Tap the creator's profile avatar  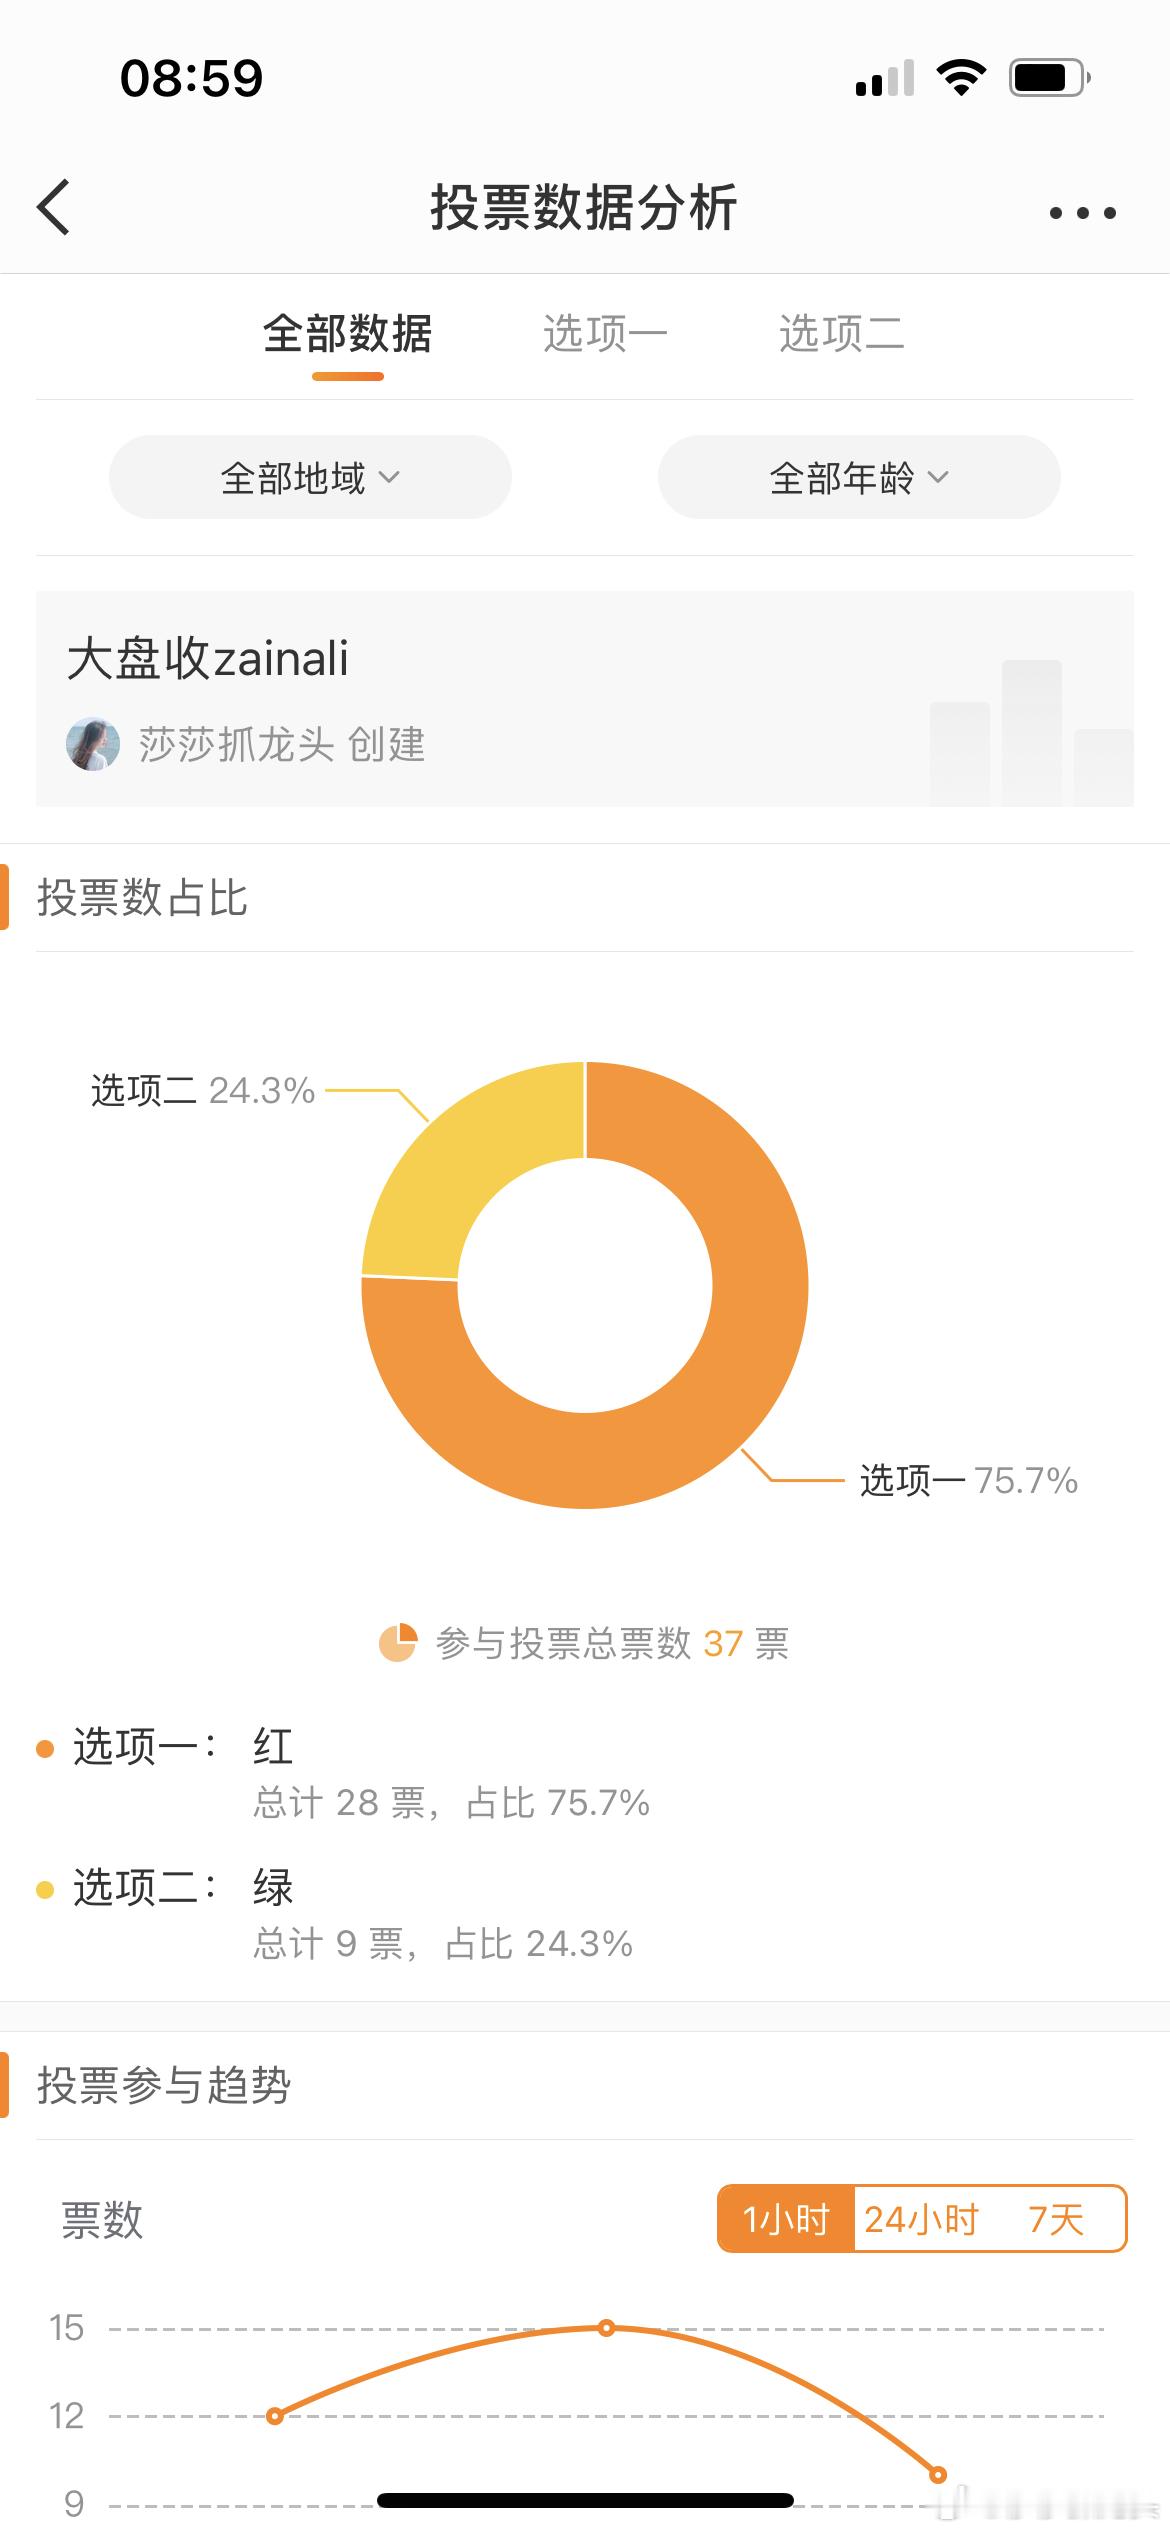point(93,744)
